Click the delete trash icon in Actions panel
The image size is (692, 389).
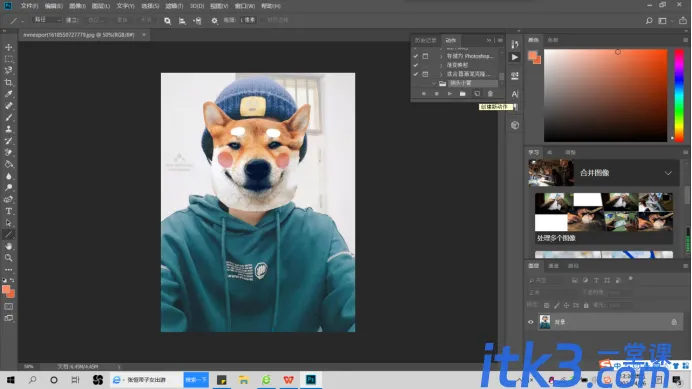pyautogui.click(x=490, y=94)
